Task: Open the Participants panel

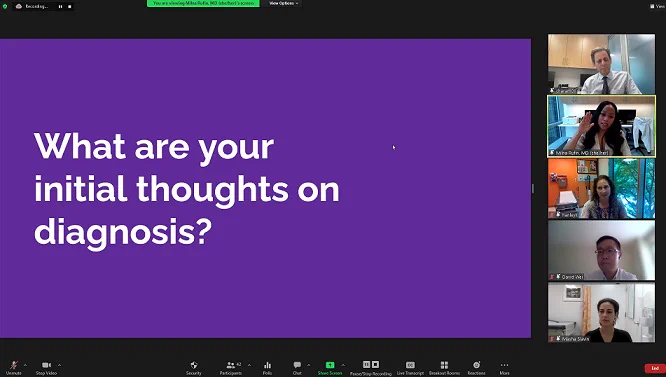Action: click(x=231, y=367)
